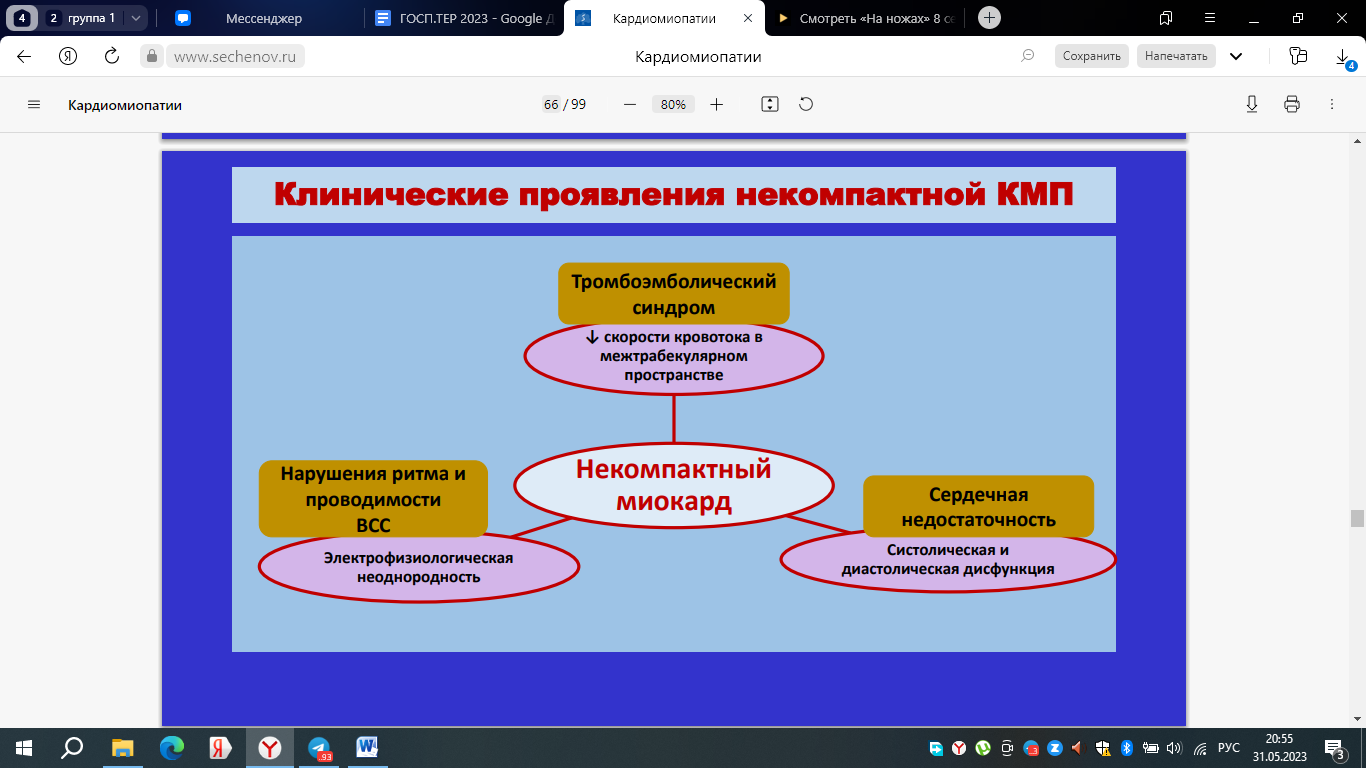Open browser tab manager icon
This screenshot has width=1366, height=768.
(1166, 17)
